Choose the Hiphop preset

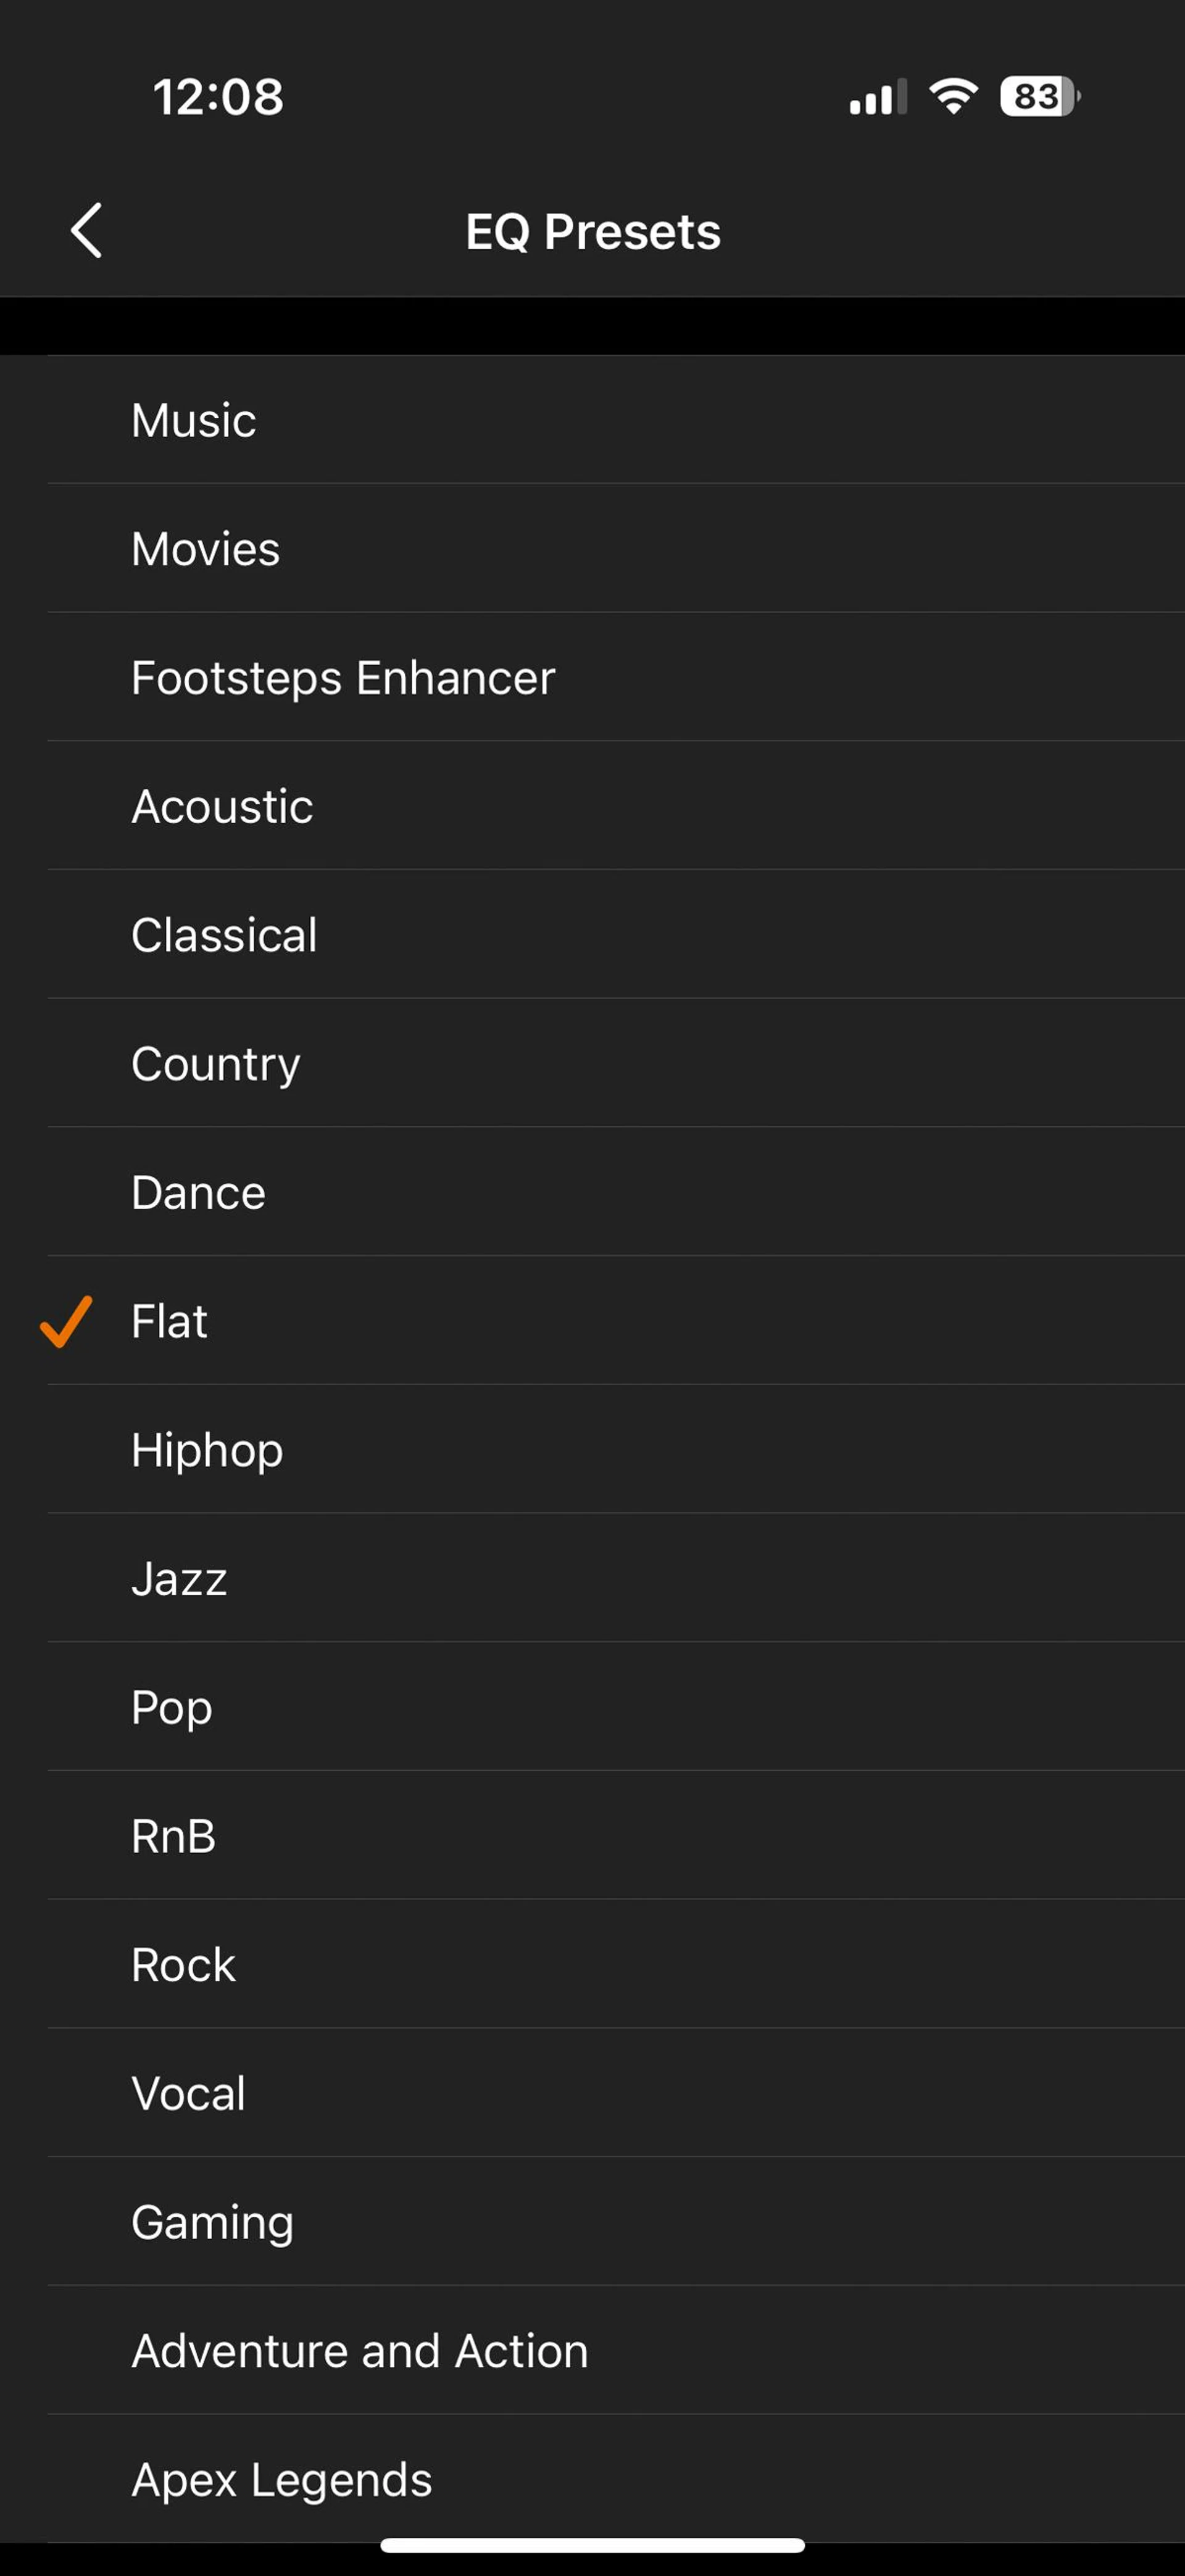click(x=207, y=1450)
